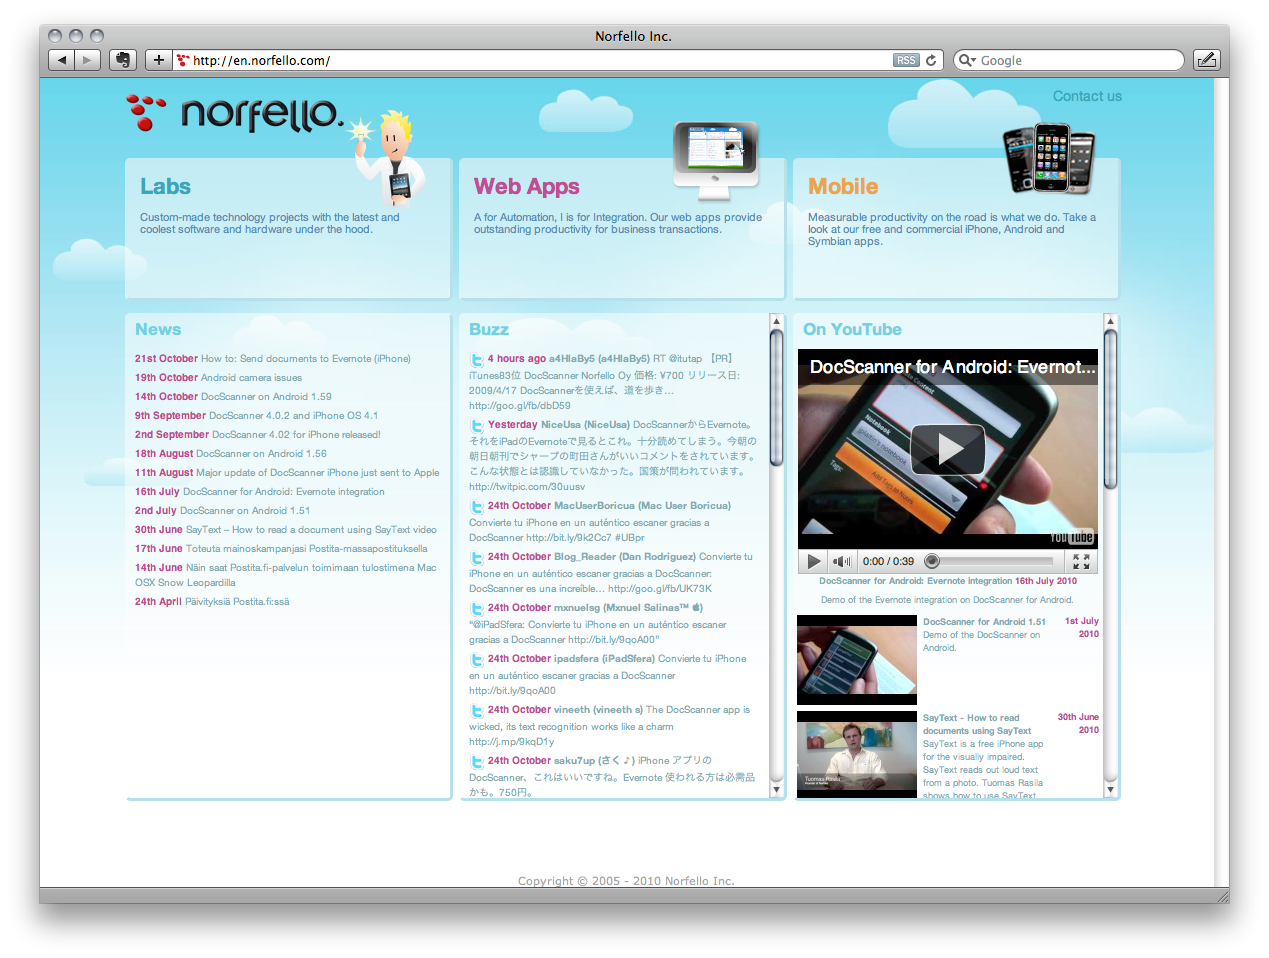Open news '17th June Toteuta mainoskampanjasi'
1269x958 pixels.
click(281, 549)
